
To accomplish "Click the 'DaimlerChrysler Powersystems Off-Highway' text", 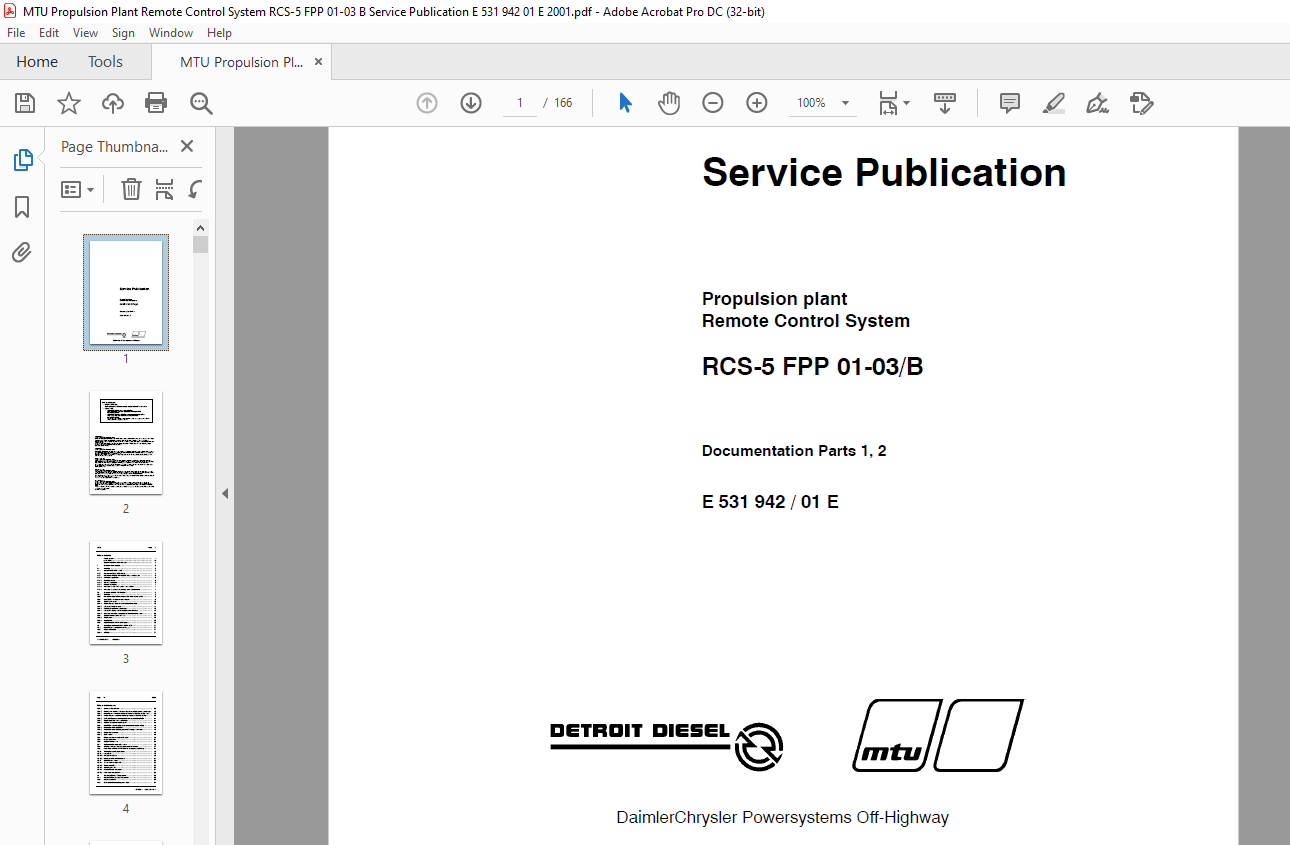I will click(x=782, y=818).
